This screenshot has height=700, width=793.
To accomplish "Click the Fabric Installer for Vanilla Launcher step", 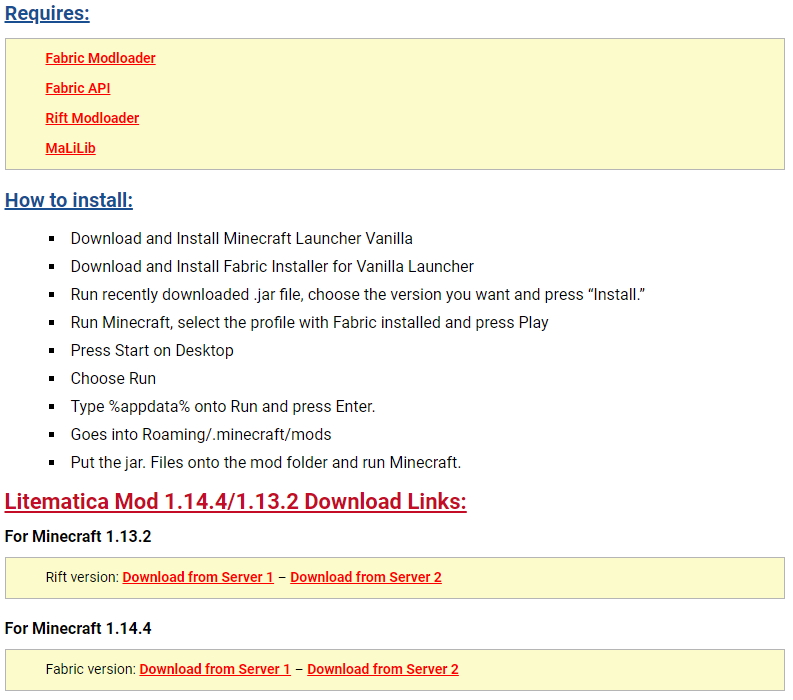I will (x=272, y=266).
